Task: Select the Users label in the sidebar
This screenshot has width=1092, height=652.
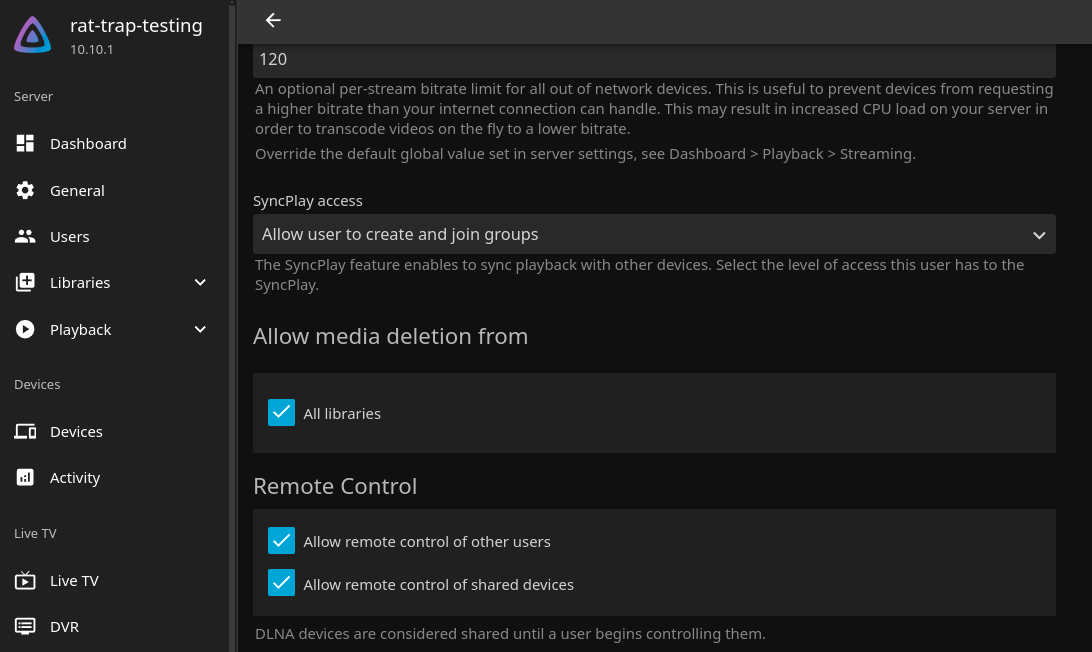Action: (70, 236)
